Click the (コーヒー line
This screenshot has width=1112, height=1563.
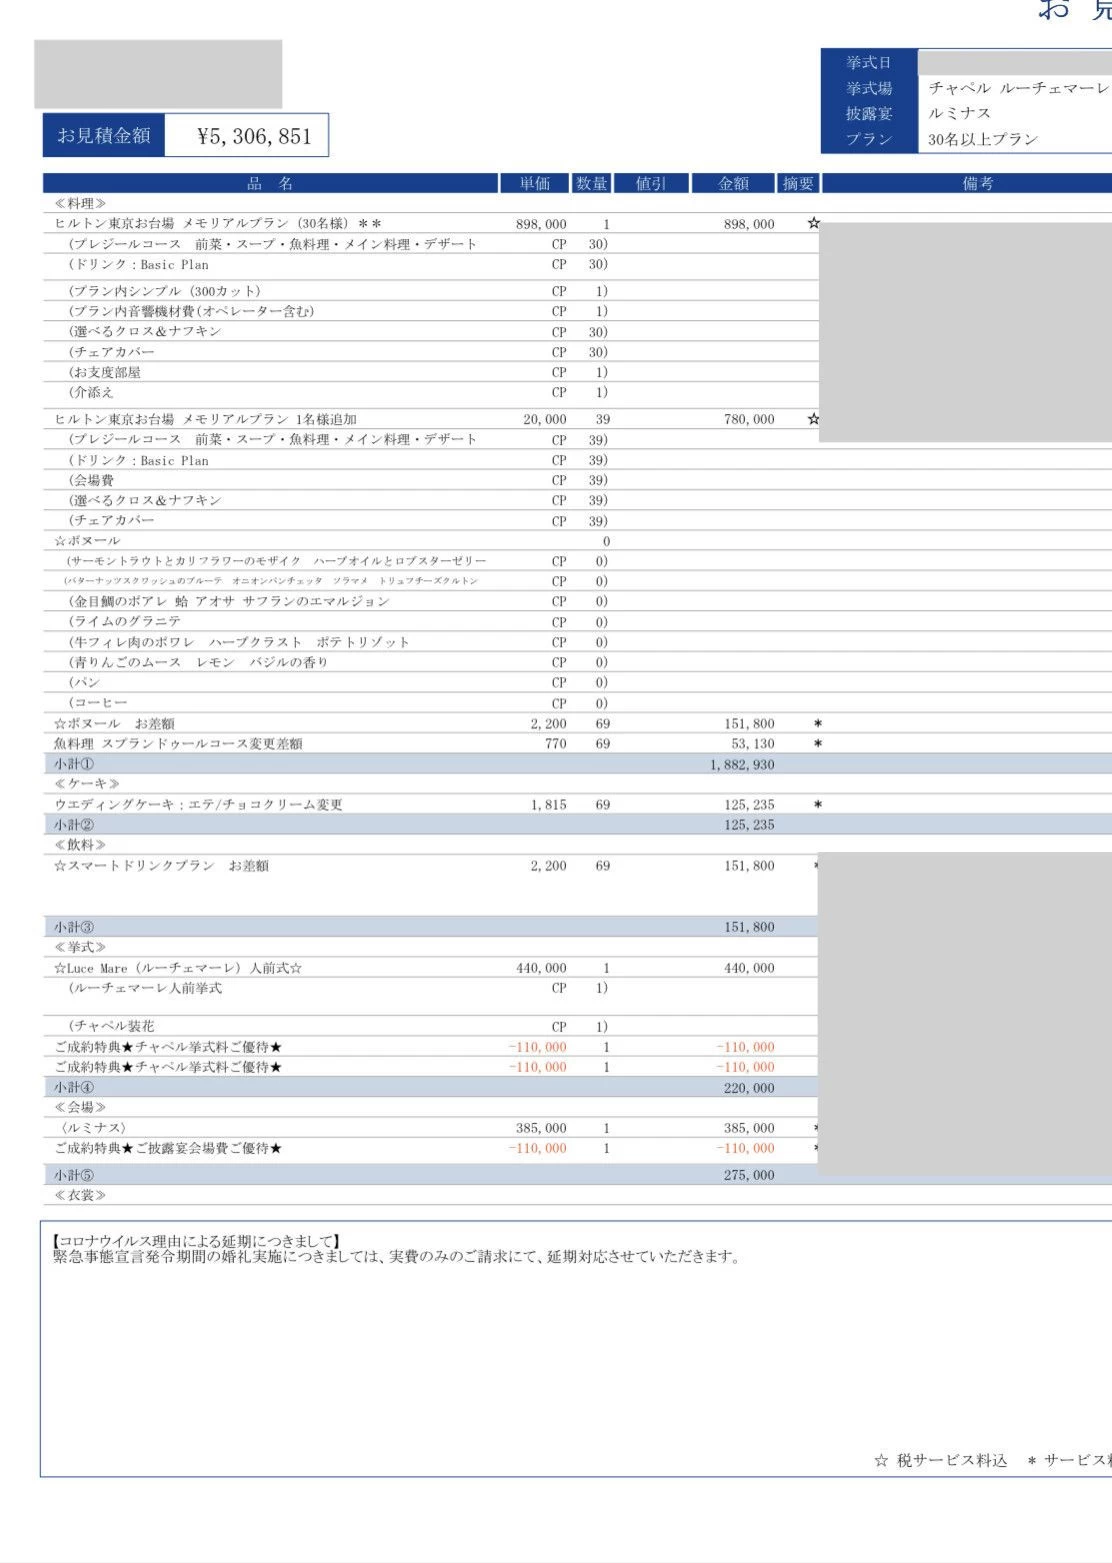[98, 703]
